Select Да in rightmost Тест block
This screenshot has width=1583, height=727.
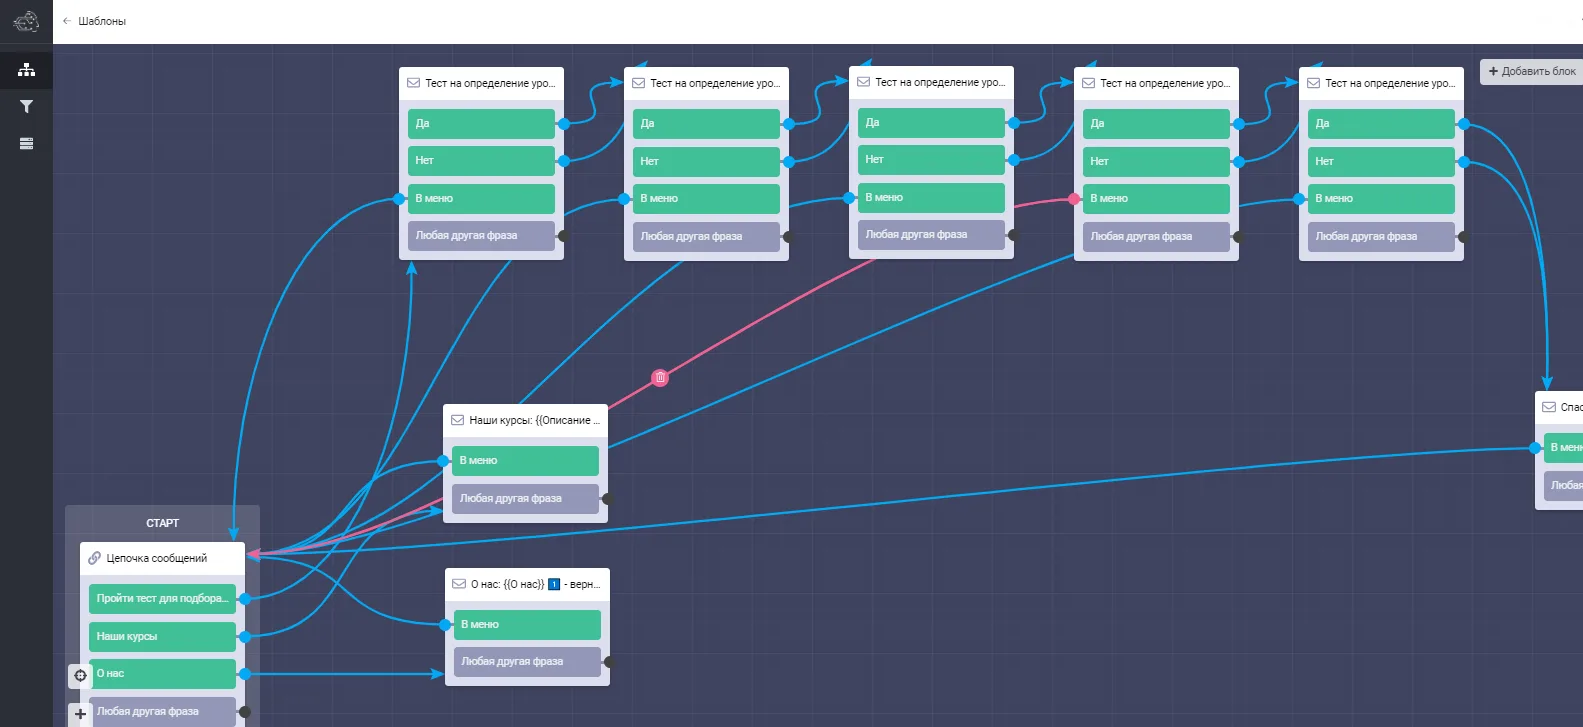tap(1381, 124)
